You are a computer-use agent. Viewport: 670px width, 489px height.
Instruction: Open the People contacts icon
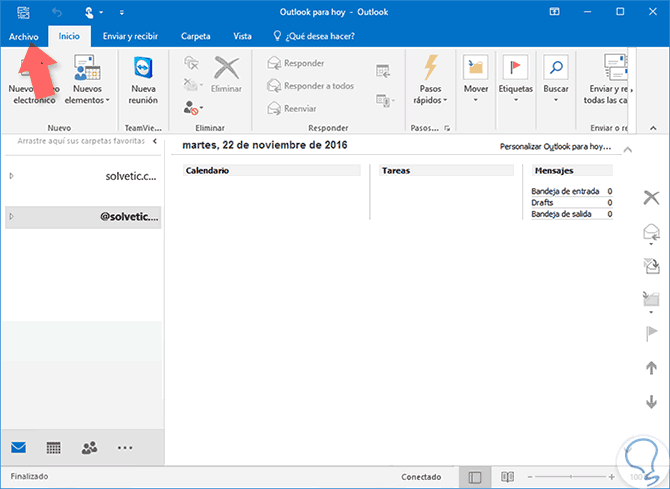click(89, 448)
